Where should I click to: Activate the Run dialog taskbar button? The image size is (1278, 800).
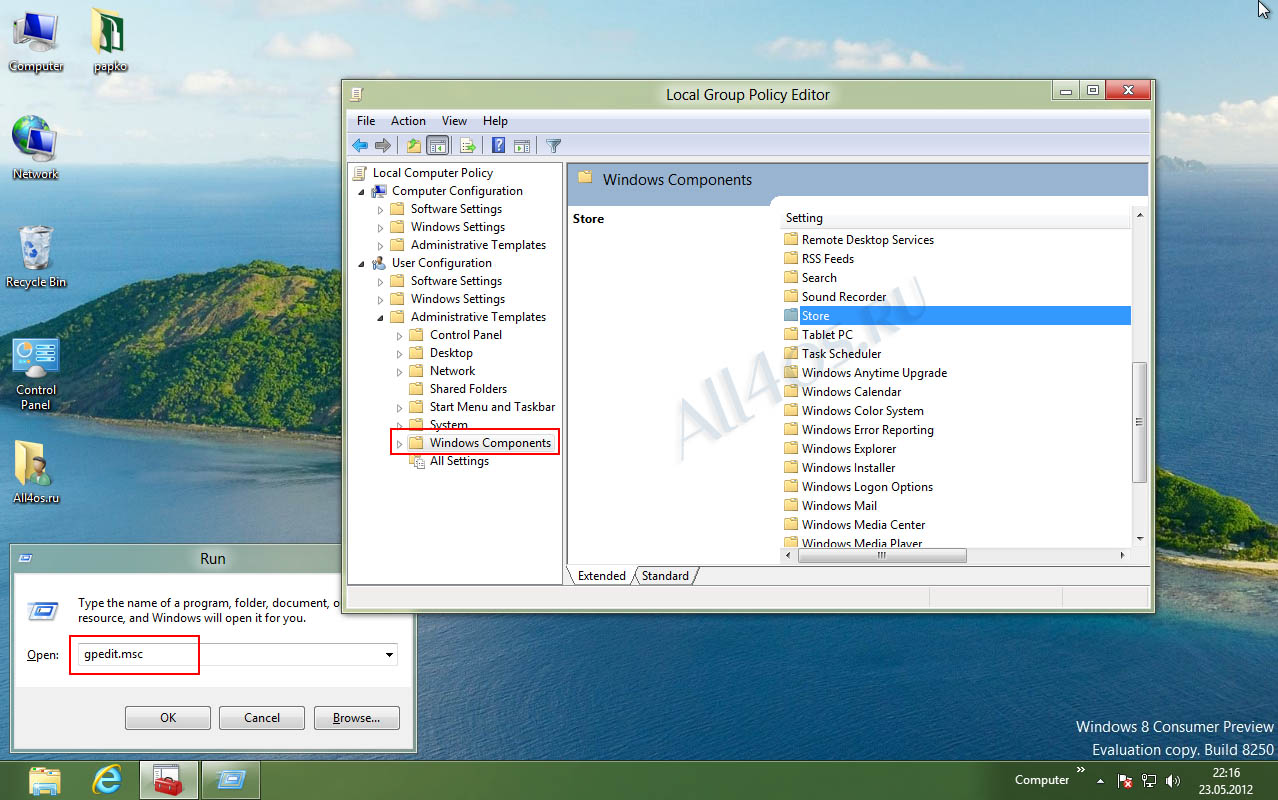231,780
